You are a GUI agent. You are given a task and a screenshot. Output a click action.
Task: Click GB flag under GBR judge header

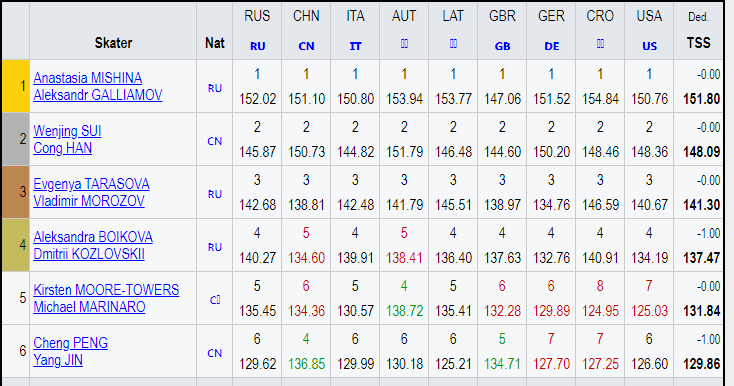(502, 46)
